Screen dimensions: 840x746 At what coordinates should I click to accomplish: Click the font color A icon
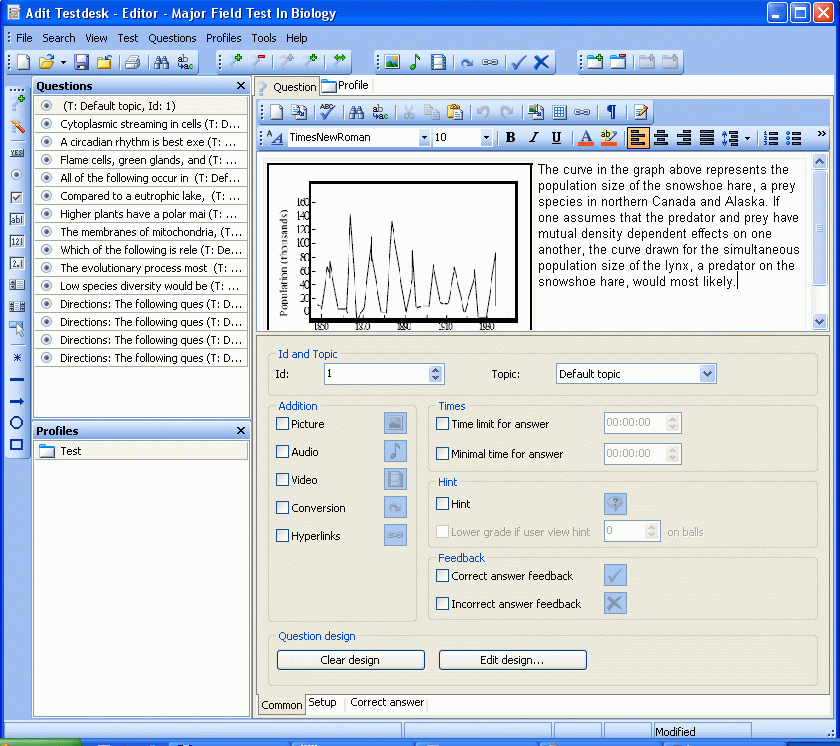pos(586,138)
